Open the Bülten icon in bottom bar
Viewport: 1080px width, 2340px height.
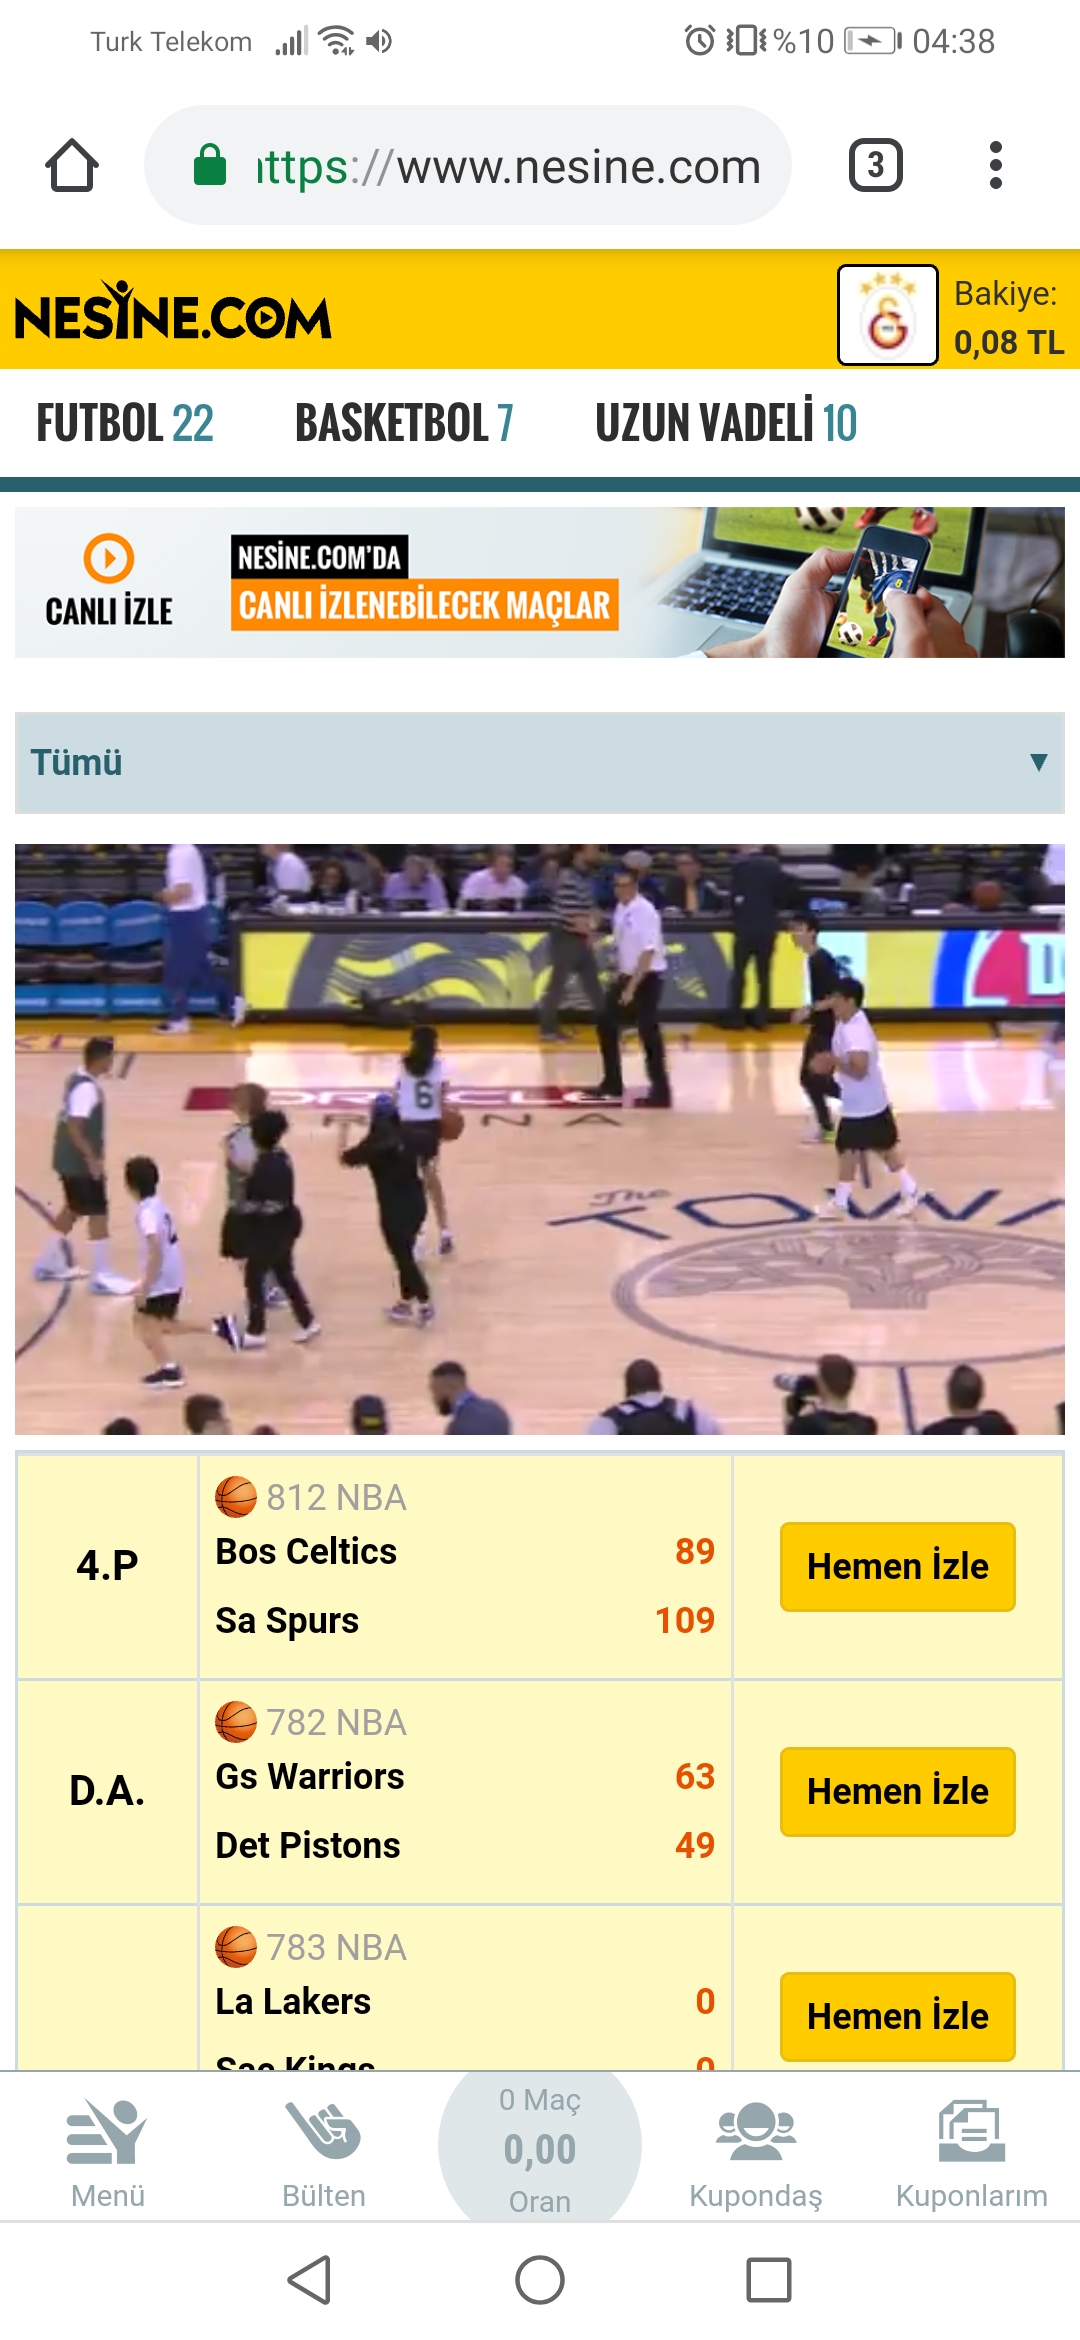[x=324, y=2152]
